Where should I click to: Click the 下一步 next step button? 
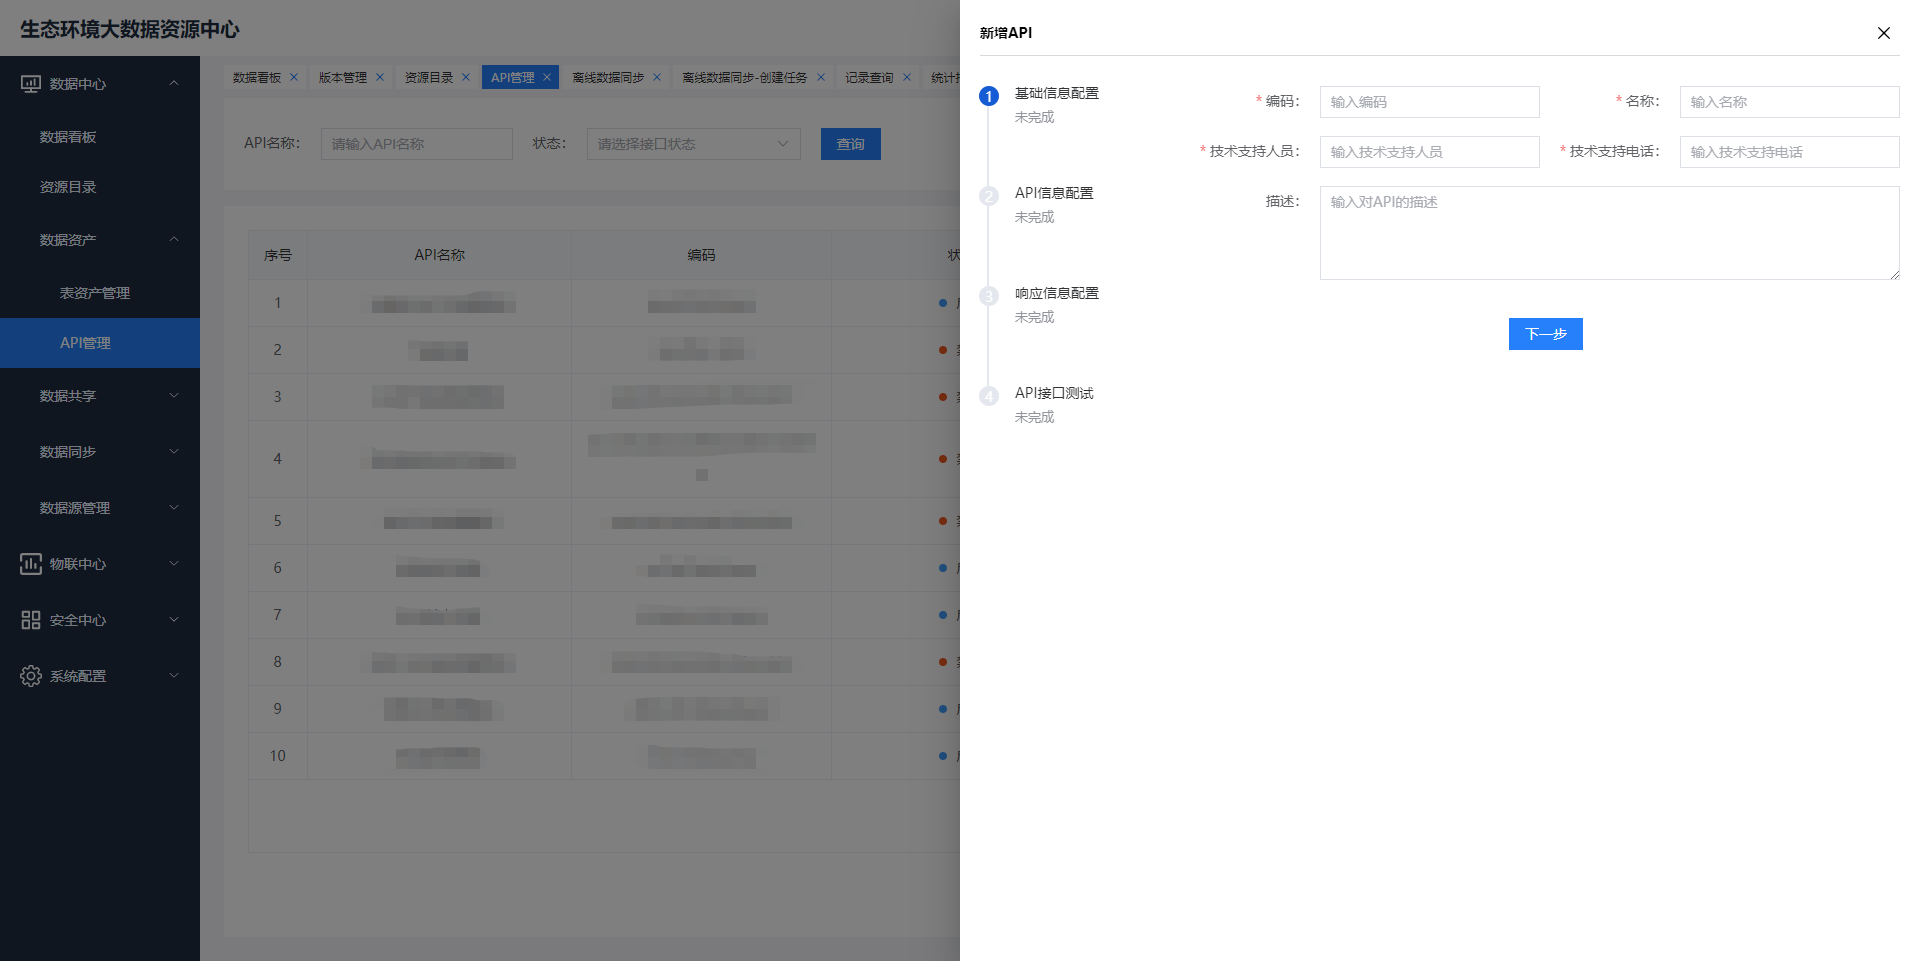click(x=1546, y=334)
